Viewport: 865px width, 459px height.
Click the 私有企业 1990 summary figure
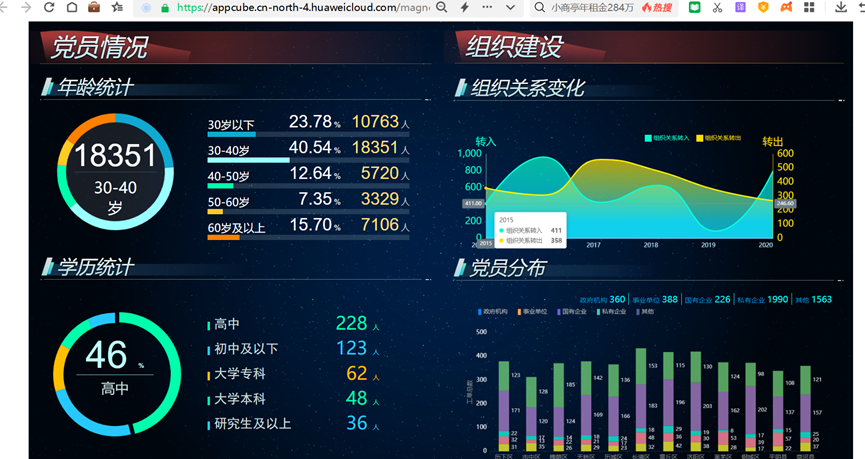point(763,300)
